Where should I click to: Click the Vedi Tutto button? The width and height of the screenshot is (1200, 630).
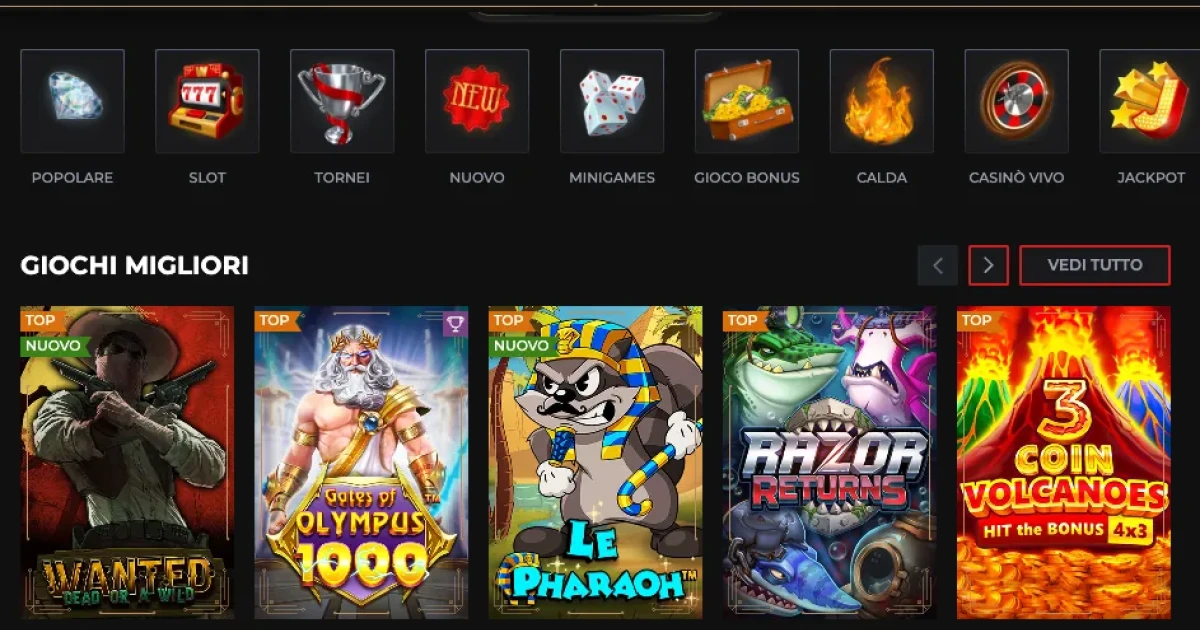tap(1095, 265)
